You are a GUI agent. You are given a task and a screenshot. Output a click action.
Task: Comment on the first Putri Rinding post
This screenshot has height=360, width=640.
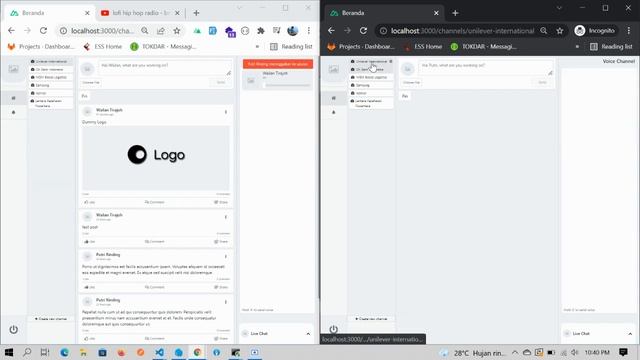pyautogui.click(x=155, y=287)
